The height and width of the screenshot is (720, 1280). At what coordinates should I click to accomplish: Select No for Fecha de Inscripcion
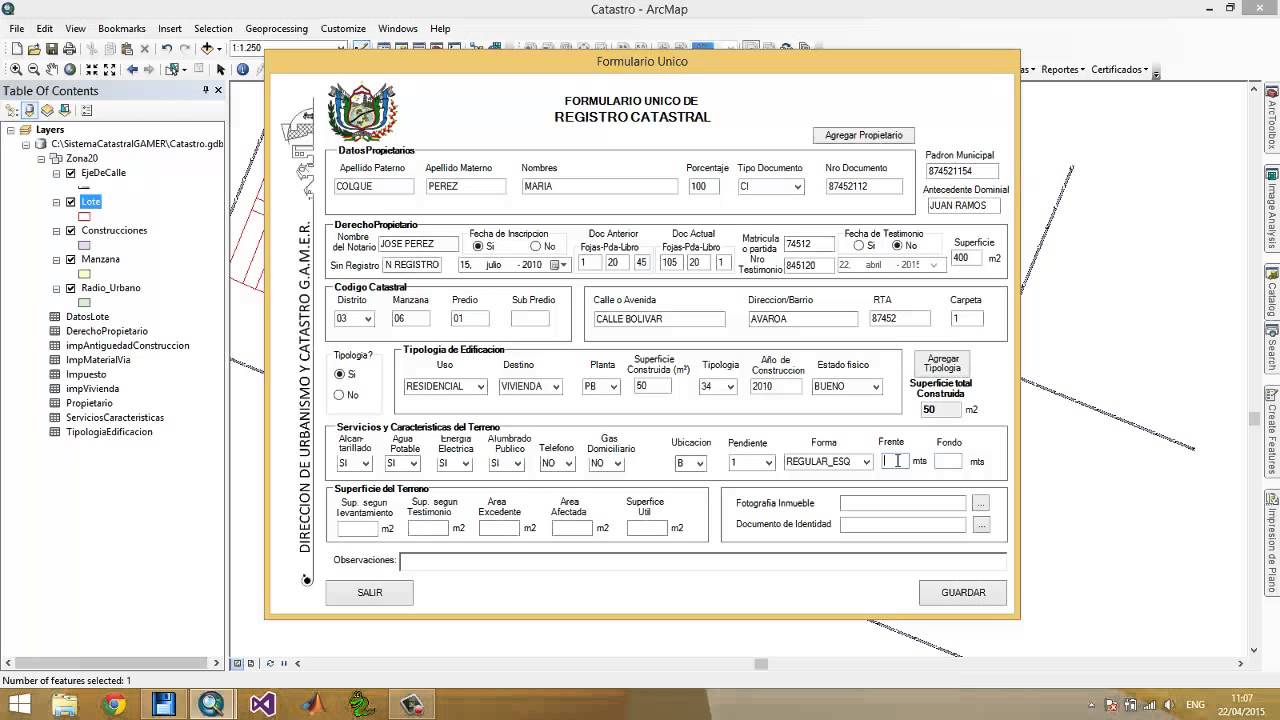(x=535, y=246)
